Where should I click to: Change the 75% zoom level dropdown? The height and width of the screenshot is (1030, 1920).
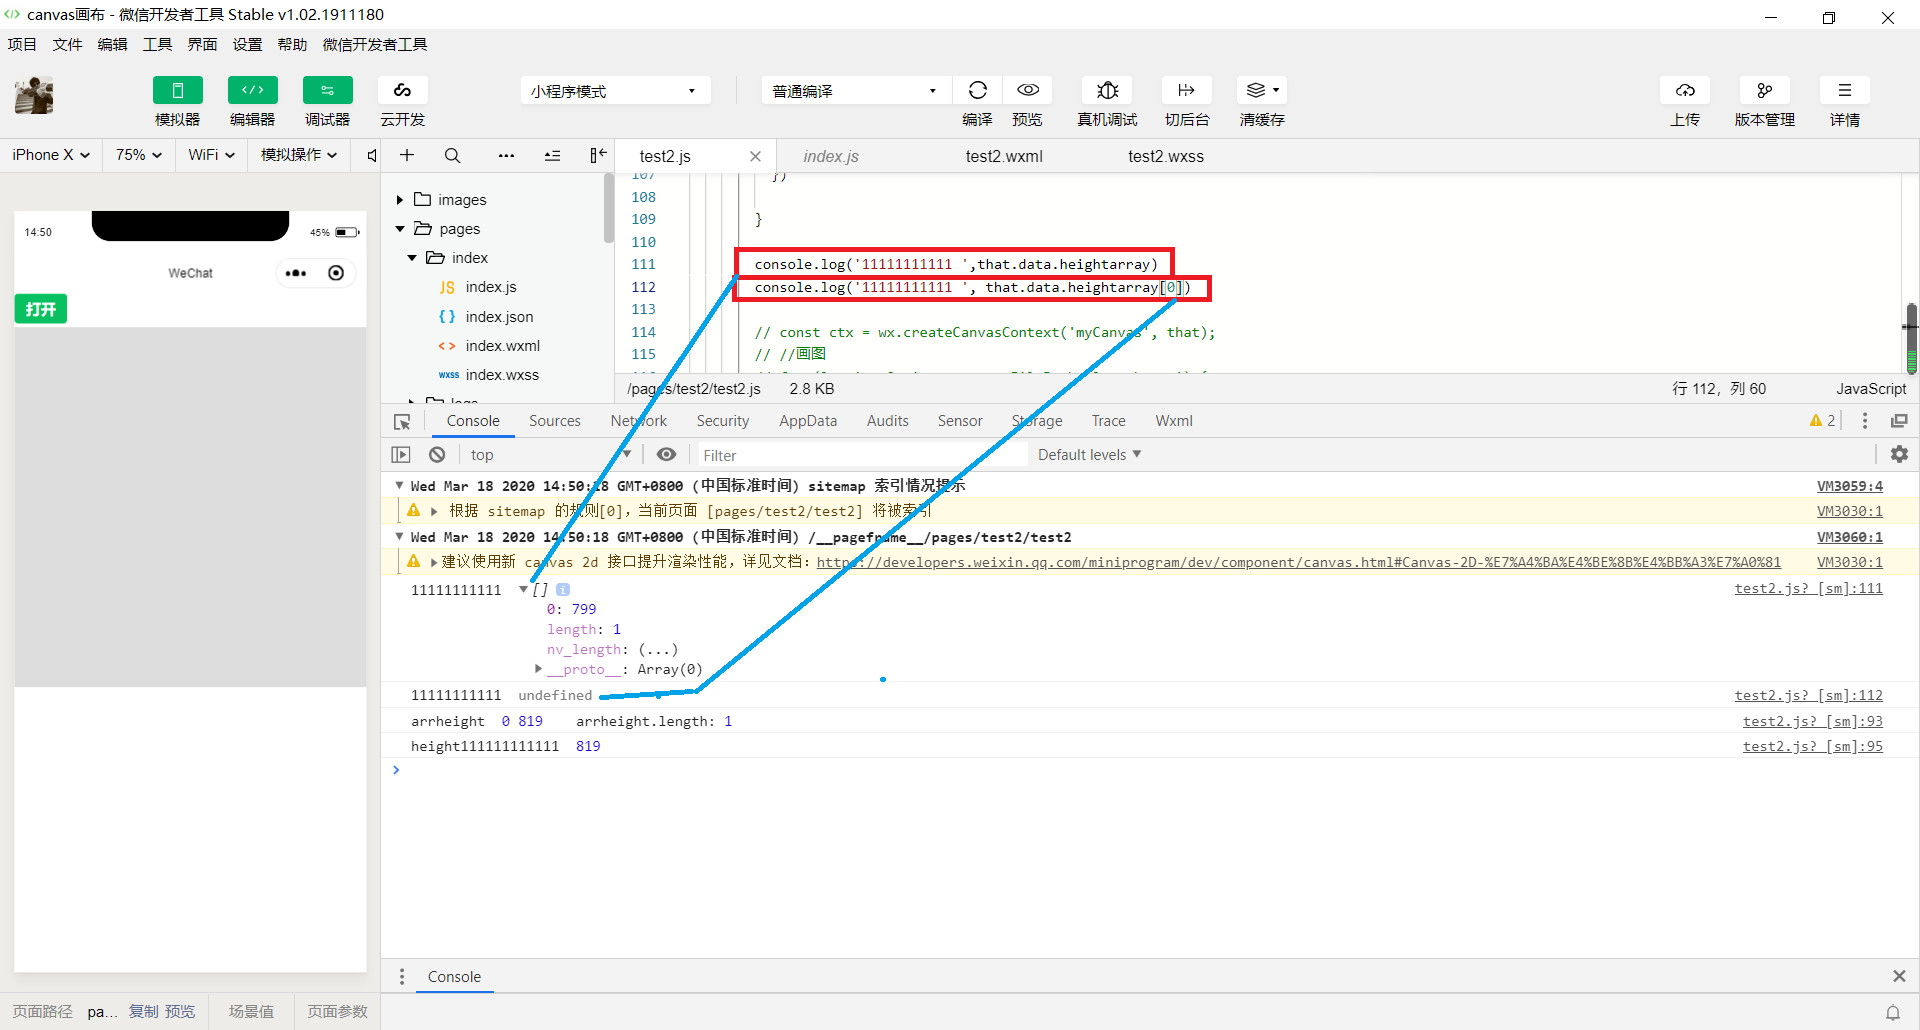tap(139, 155)
